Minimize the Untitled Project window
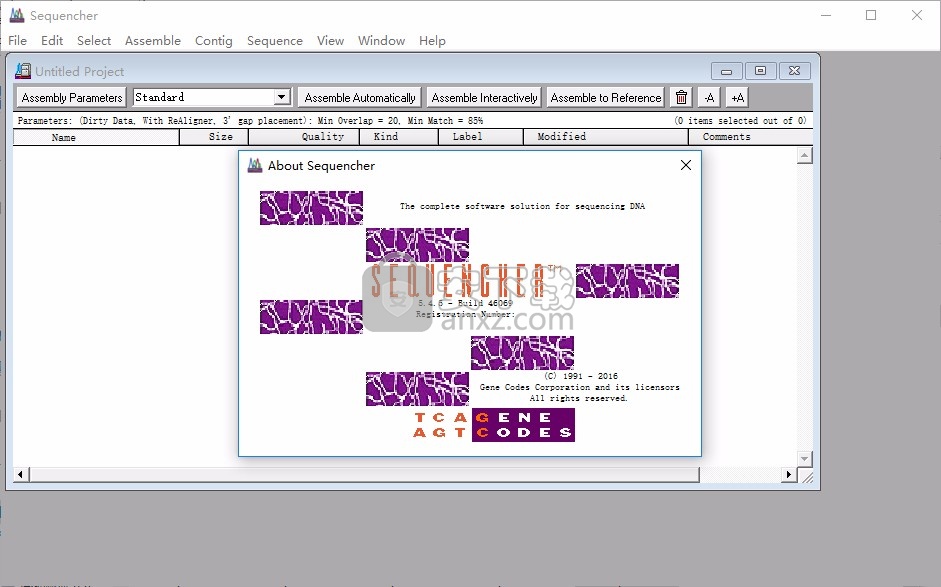This screenshot has width=941, height=587. (726, 71)
